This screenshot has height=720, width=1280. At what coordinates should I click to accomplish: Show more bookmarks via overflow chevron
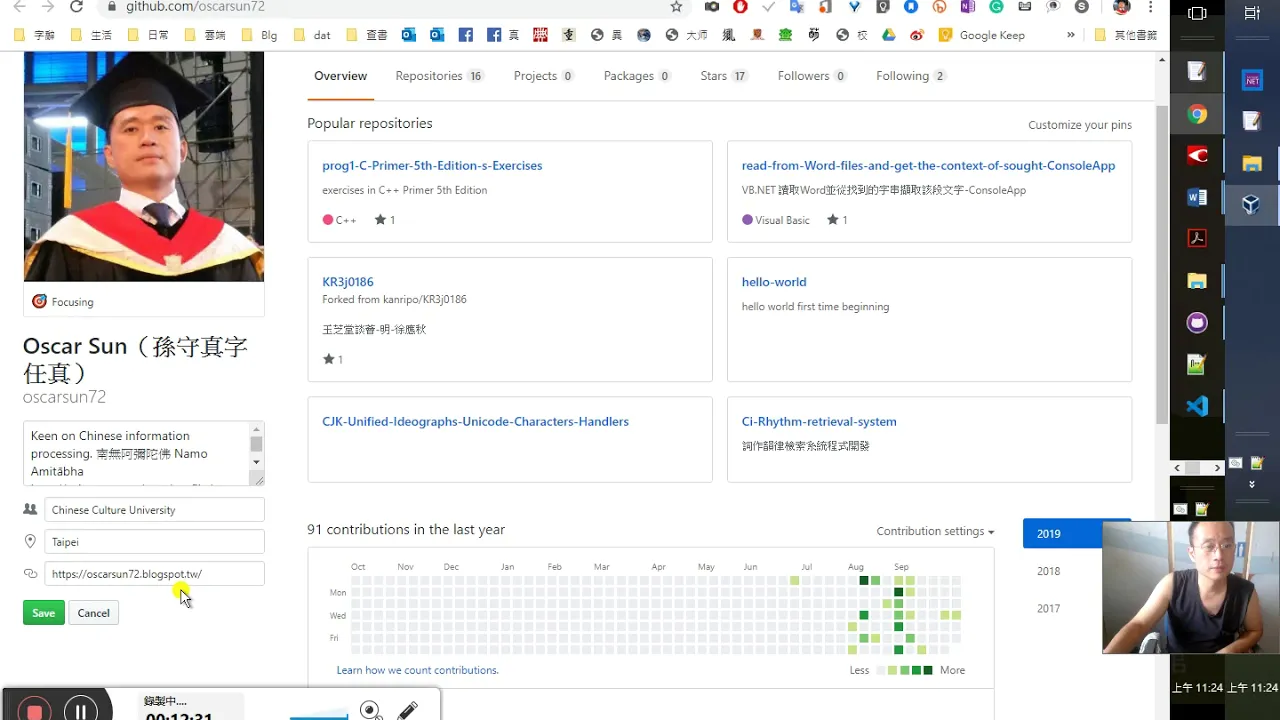[x=1071, y=35]
